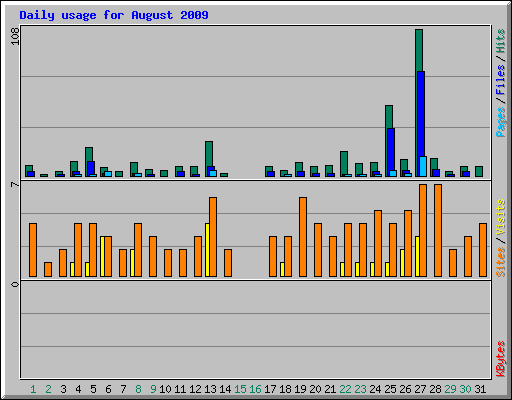Click the orange sites bar for day 13
The height and width of the screenshot is (400, 512).
point(213,237)
